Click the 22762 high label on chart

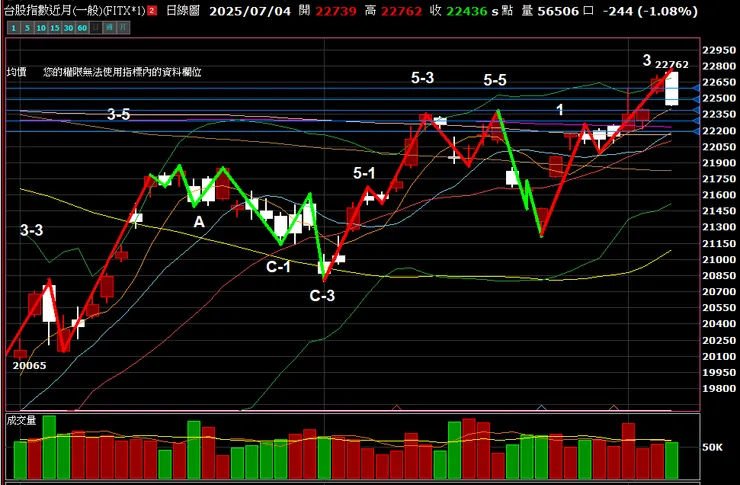click(x=672, y=65)
